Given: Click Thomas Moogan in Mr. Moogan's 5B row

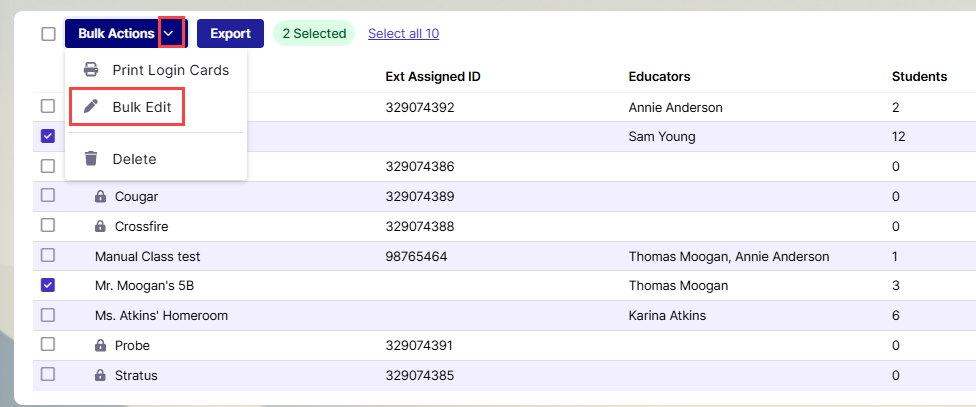Looking at the screenshot, I should [678, 286].
